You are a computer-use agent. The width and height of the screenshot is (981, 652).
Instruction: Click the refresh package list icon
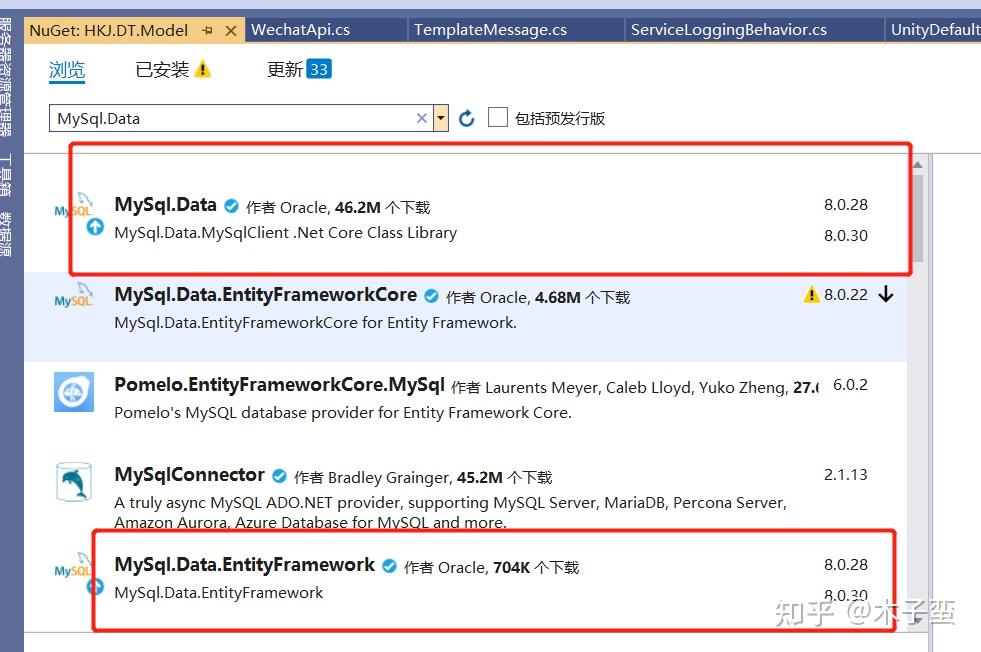coord(466,118)
